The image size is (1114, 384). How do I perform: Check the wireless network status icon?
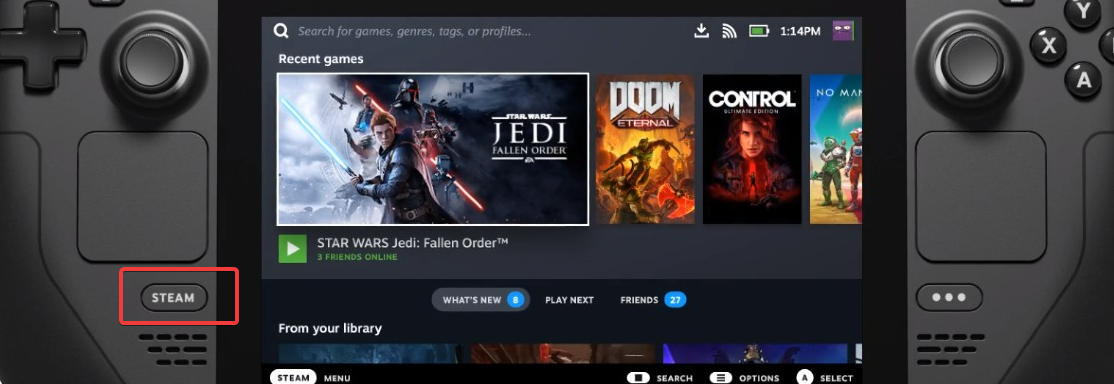tap(729, 31)
